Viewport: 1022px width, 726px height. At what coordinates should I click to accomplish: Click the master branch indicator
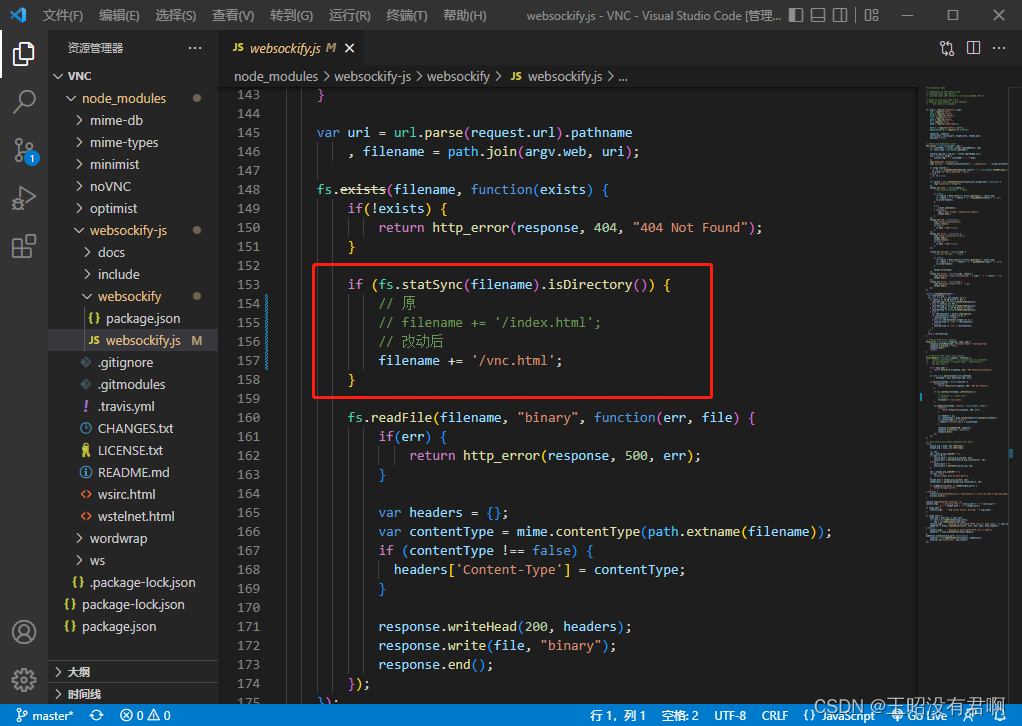[44, 716]
